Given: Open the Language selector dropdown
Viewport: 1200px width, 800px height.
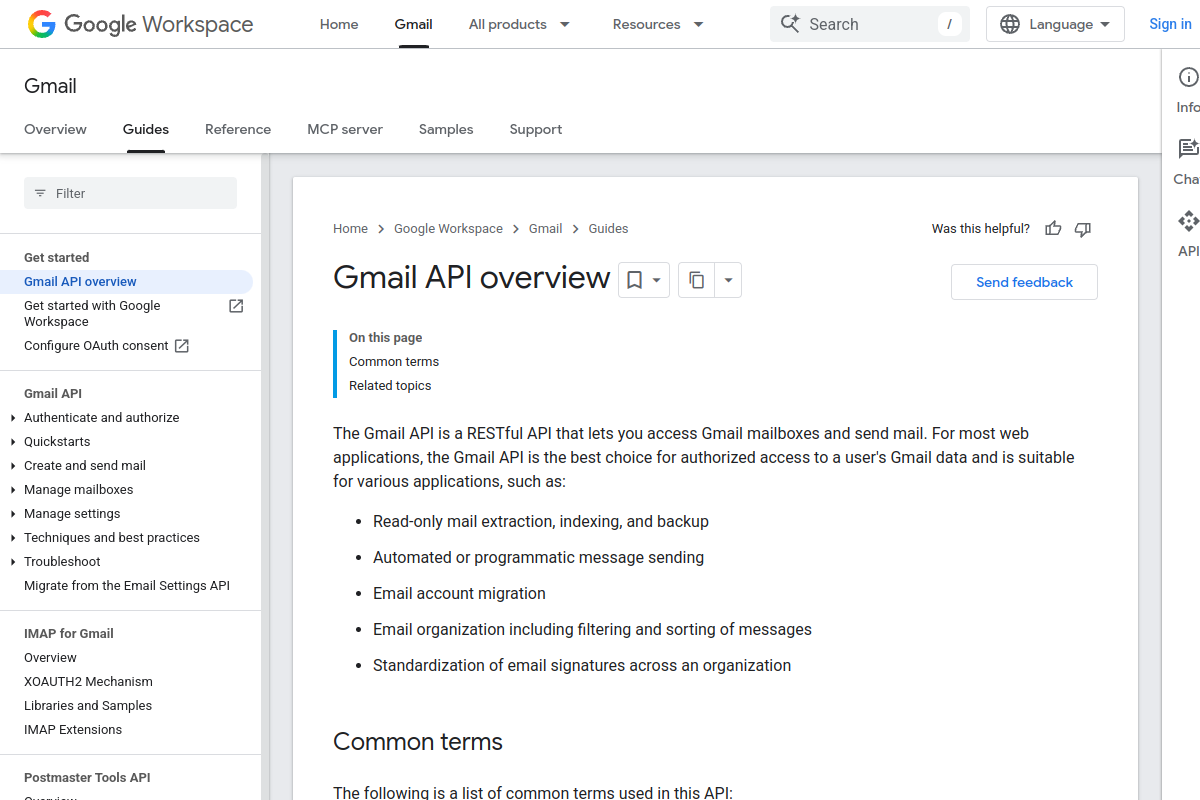Looking at the screenshot, I should click(x=1055, y=24).
